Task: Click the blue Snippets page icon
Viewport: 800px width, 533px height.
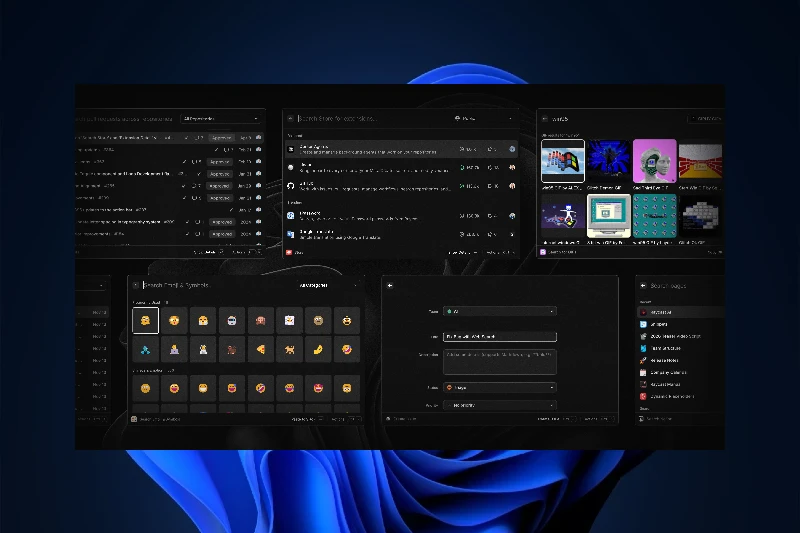Action: point(643,324)
